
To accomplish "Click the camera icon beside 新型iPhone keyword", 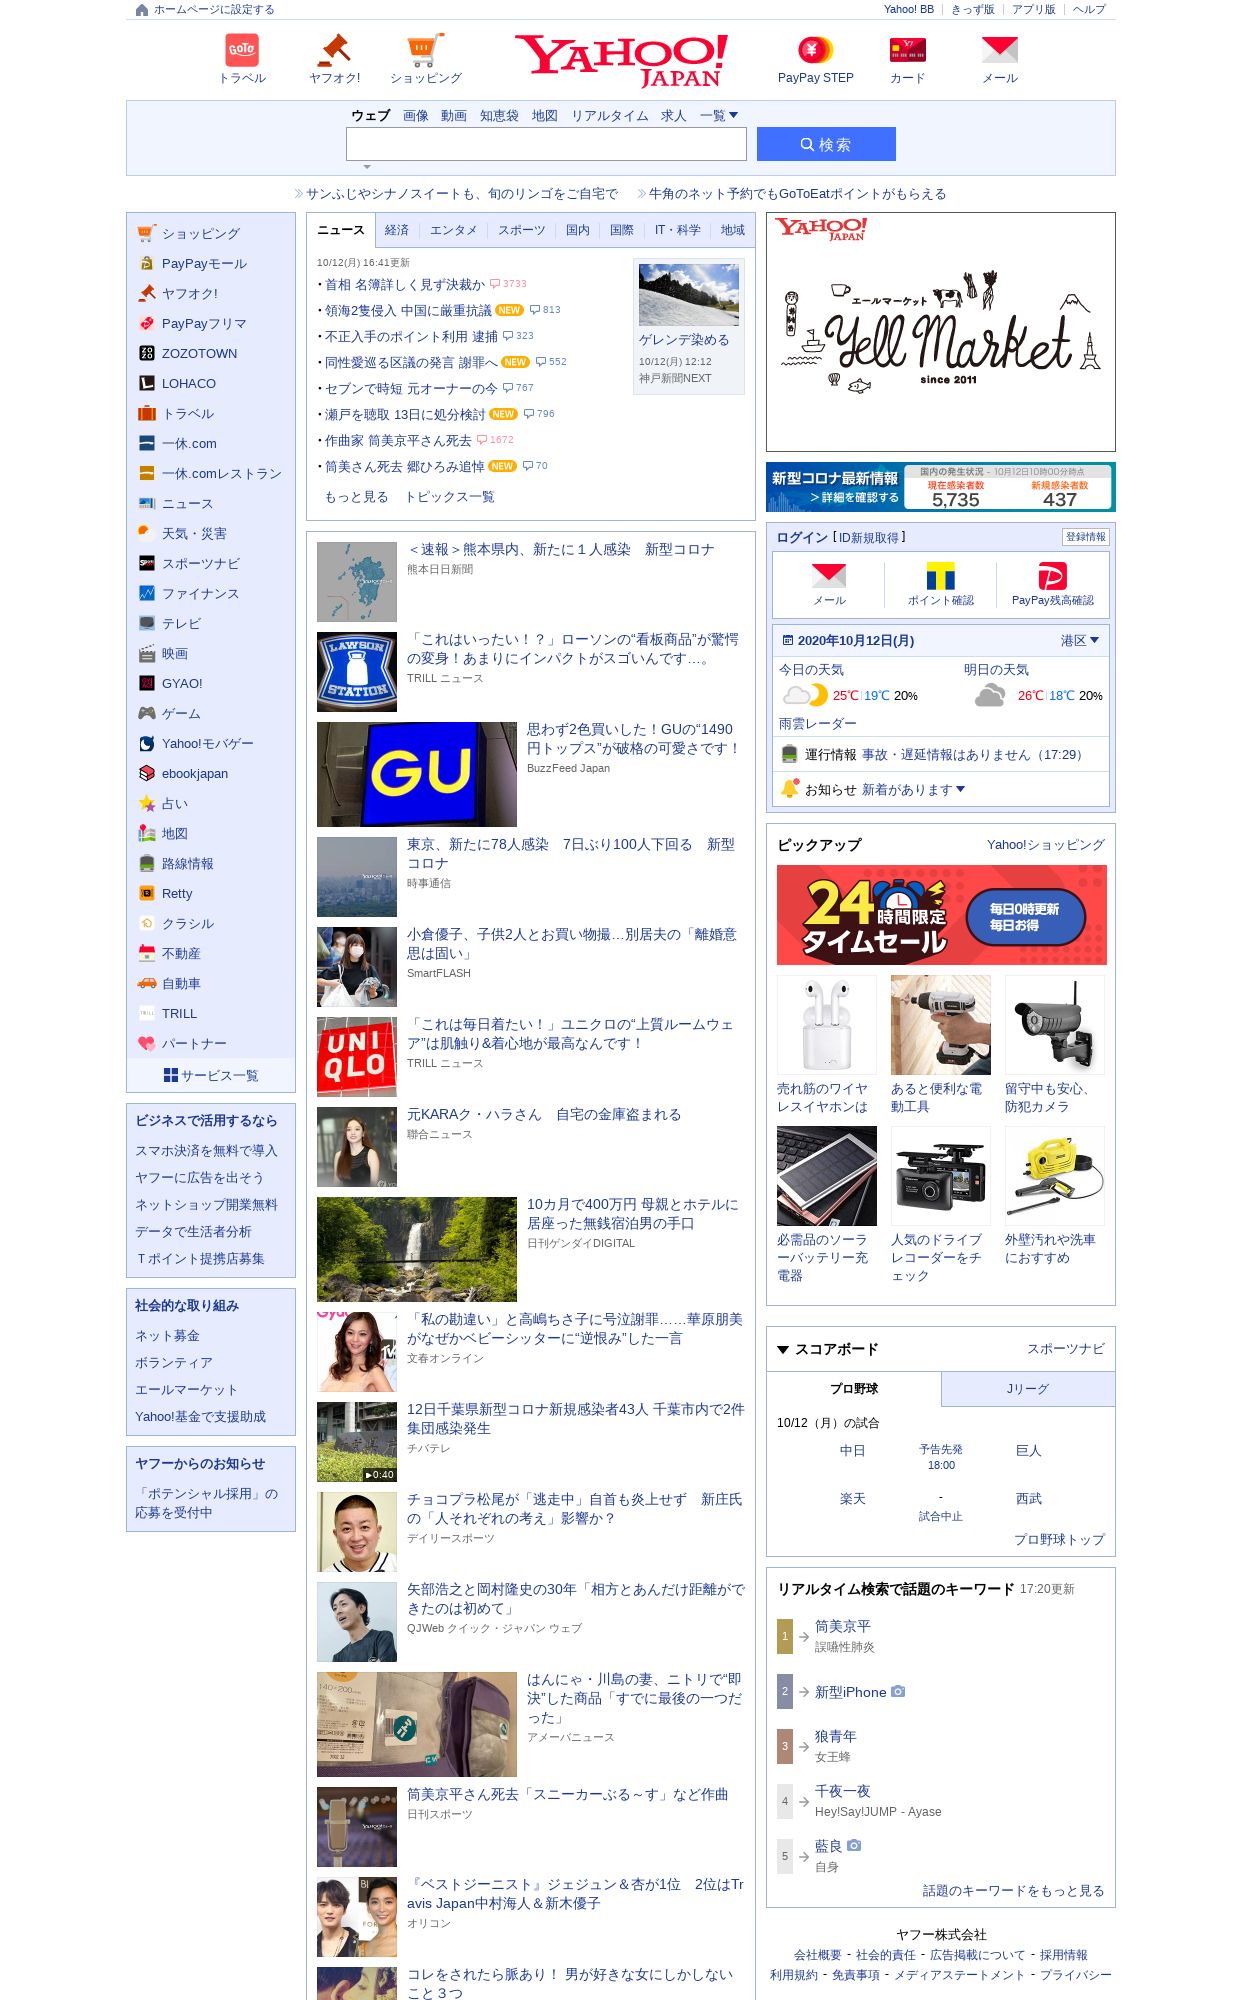I will [898, 1691].
